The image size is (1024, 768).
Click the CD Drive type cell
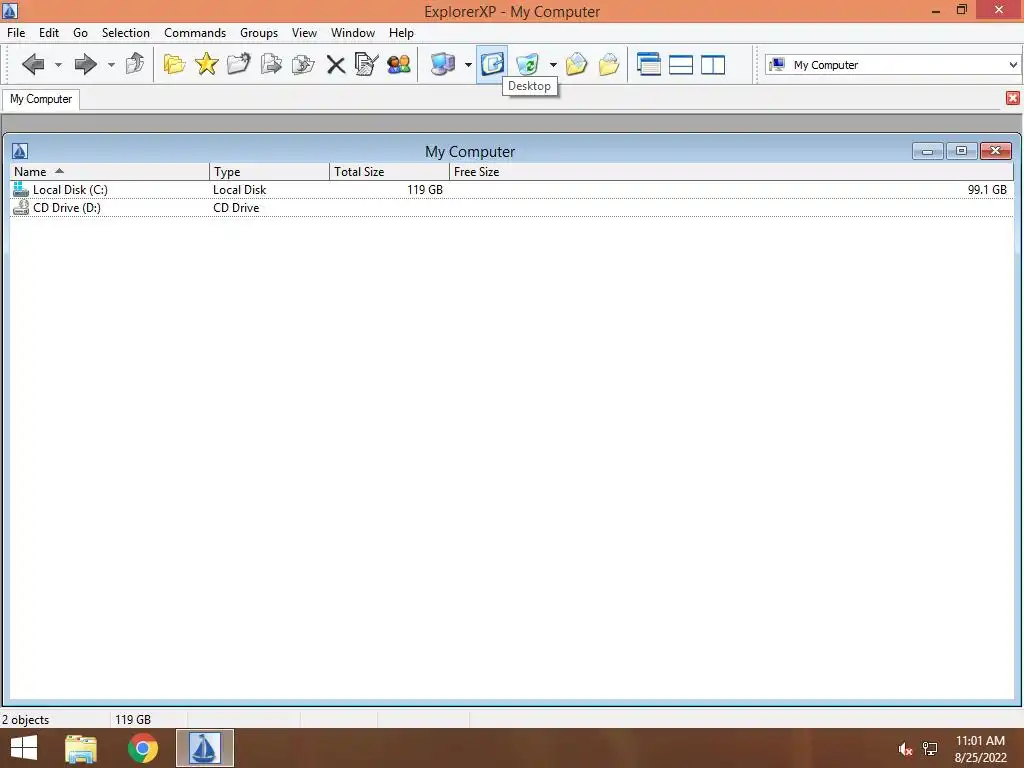236,208
